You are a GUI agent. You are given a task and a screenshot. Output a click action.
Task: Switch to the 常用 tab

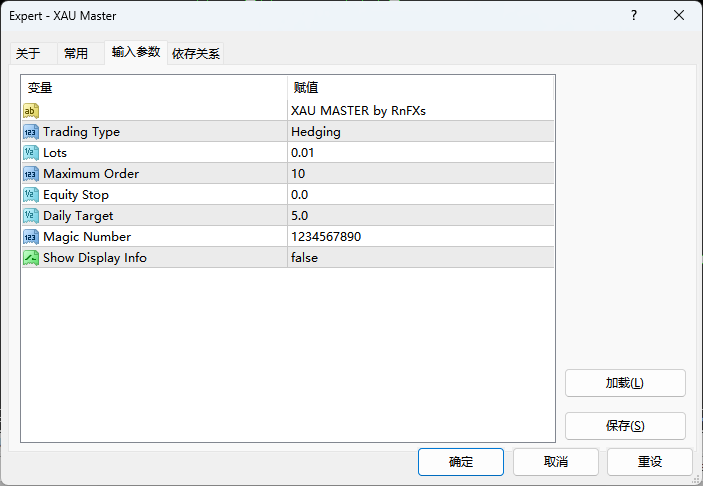[76, 54]
